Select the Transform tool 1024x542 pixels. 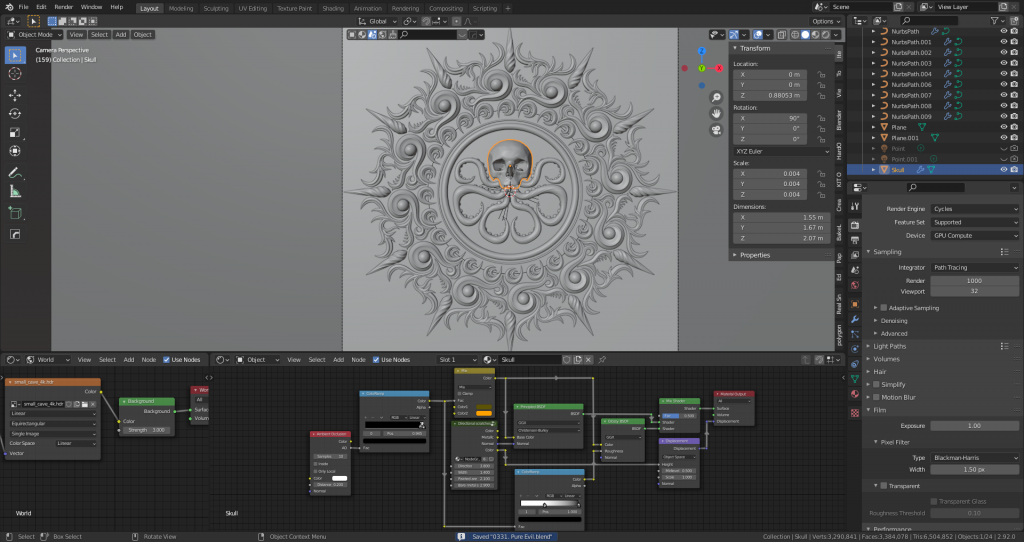click(15, 151)
